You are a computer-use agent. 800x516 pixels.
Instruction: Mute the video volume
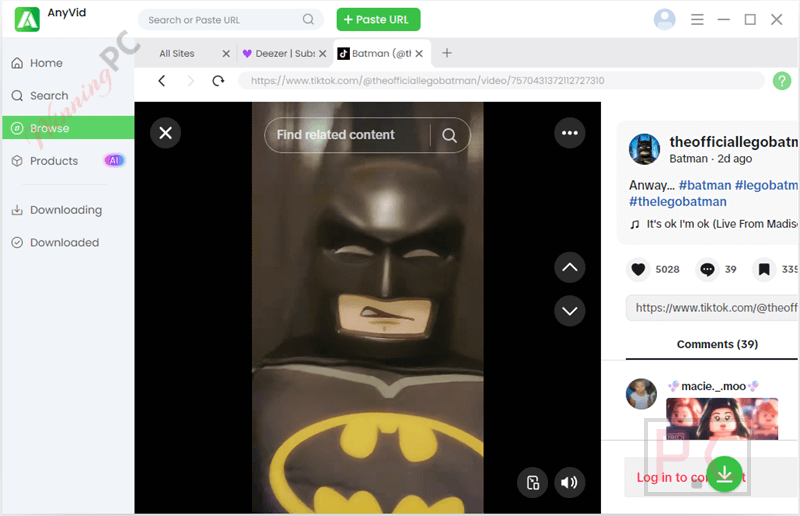point(569,482)
